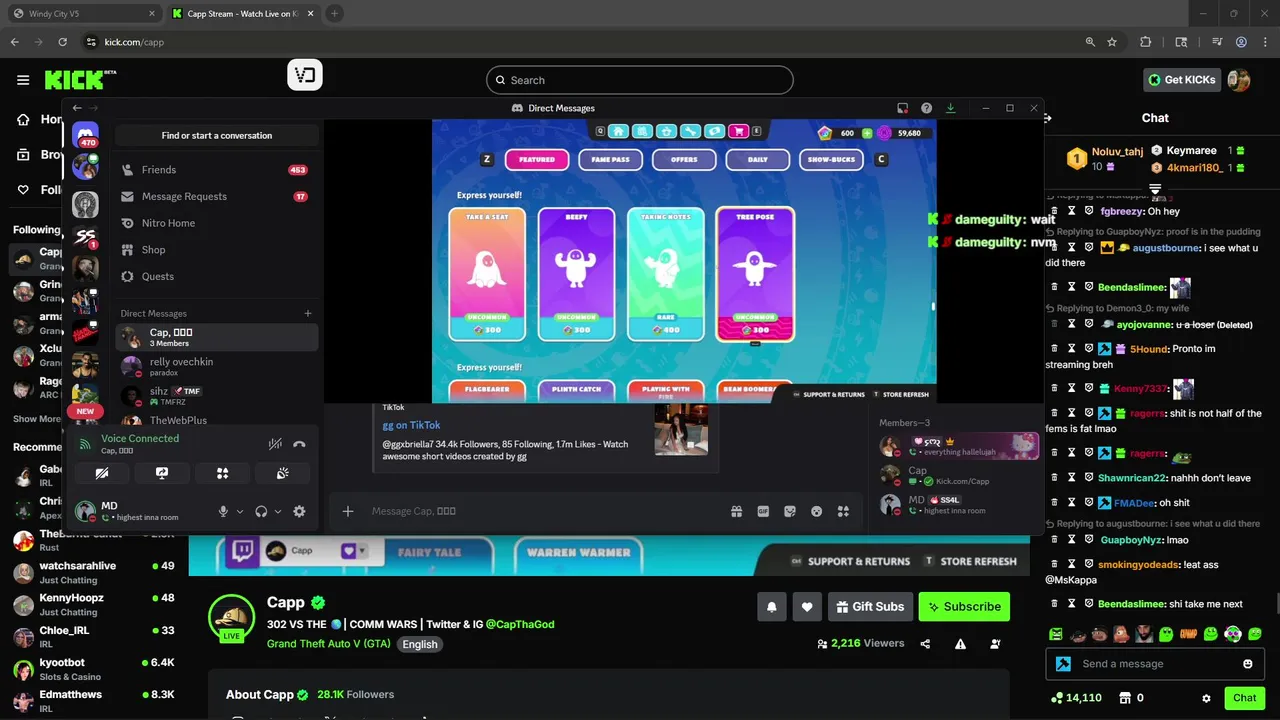
Task: Open the Discord soundboard button
Action: click(x=283, y=473)
